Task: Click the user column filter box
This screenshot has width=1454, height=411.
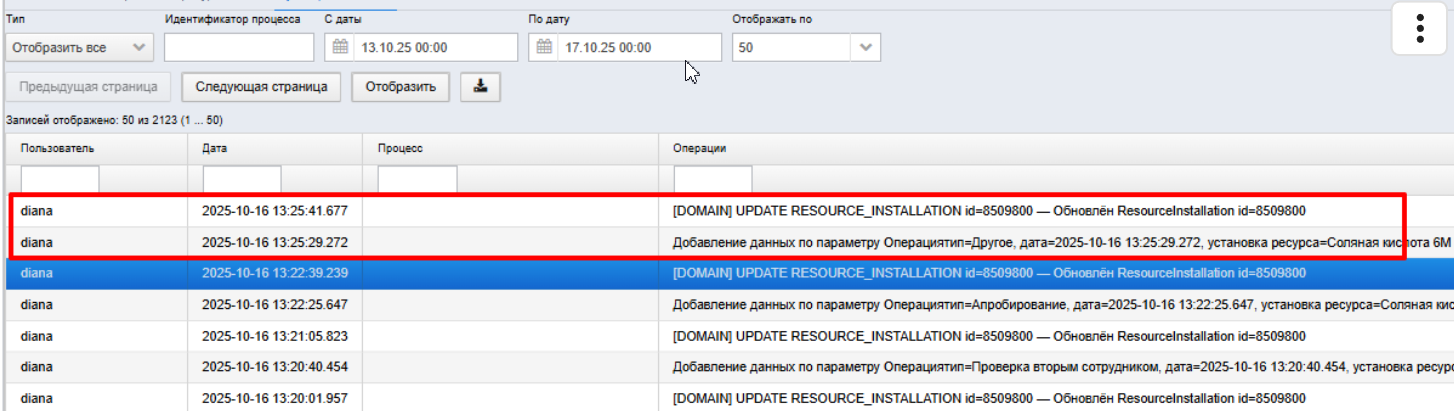Action: [x=60, y=180]
